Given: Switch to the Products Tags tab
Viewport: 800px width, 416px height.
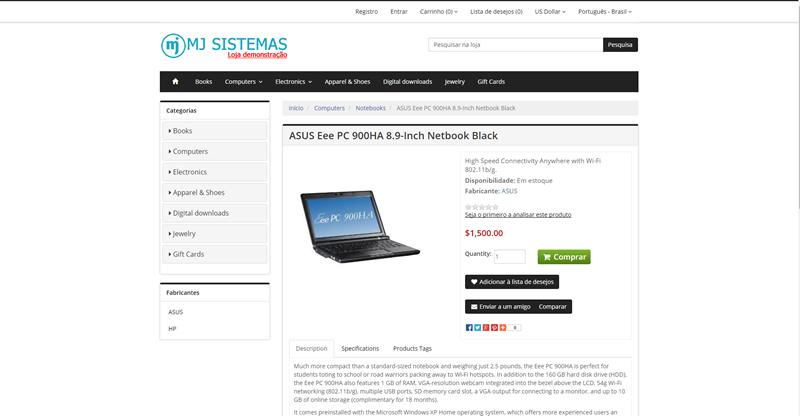Looking at the screenshot, I should point(412,349).
